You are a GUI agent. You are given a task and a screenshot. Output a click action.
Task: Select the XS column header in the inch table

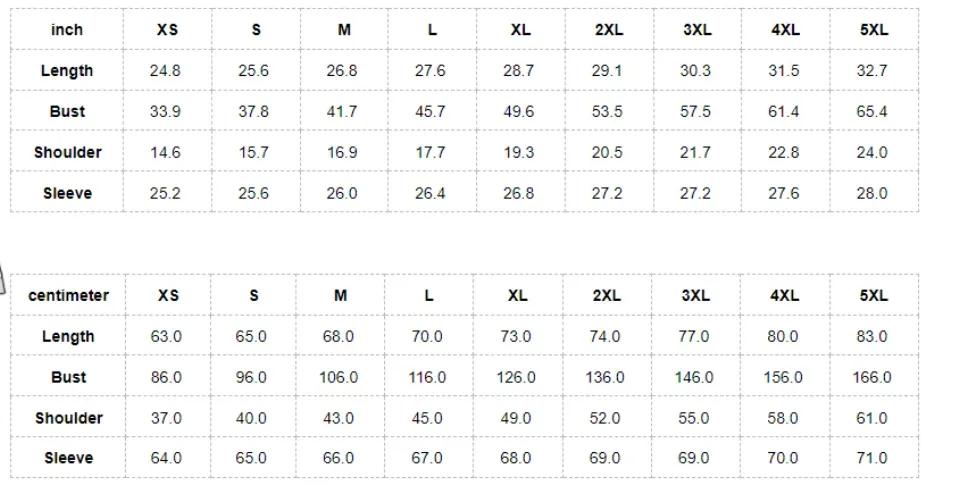[167, 30]
